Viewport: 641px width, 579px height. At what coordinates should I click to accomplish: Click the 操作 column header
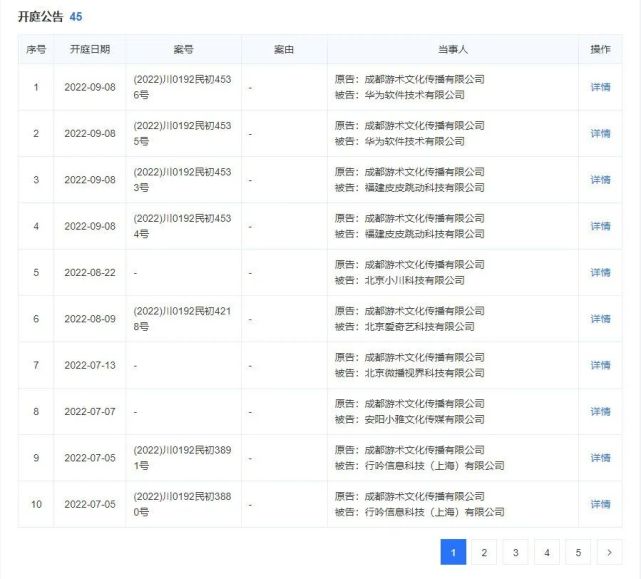600,49
